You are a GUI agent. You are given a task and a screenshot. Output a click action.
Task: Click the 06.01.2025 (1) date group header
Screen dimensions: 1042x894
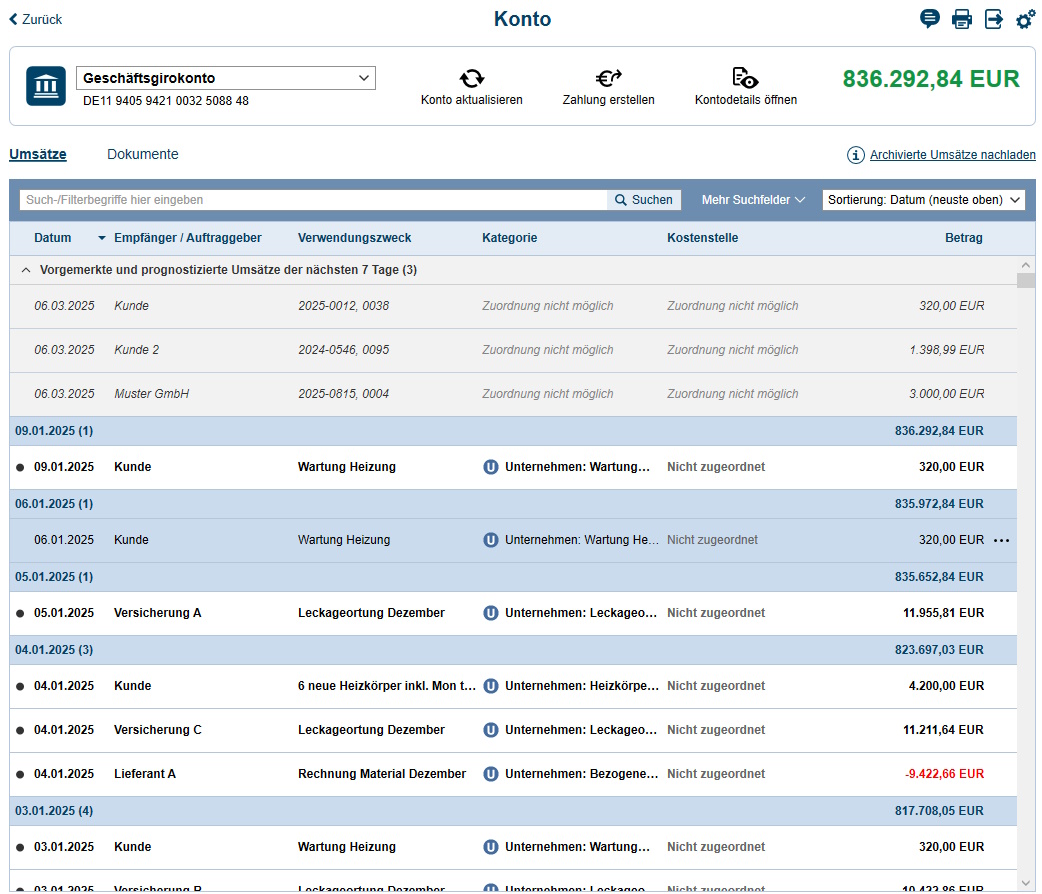[x=513, y=504]
